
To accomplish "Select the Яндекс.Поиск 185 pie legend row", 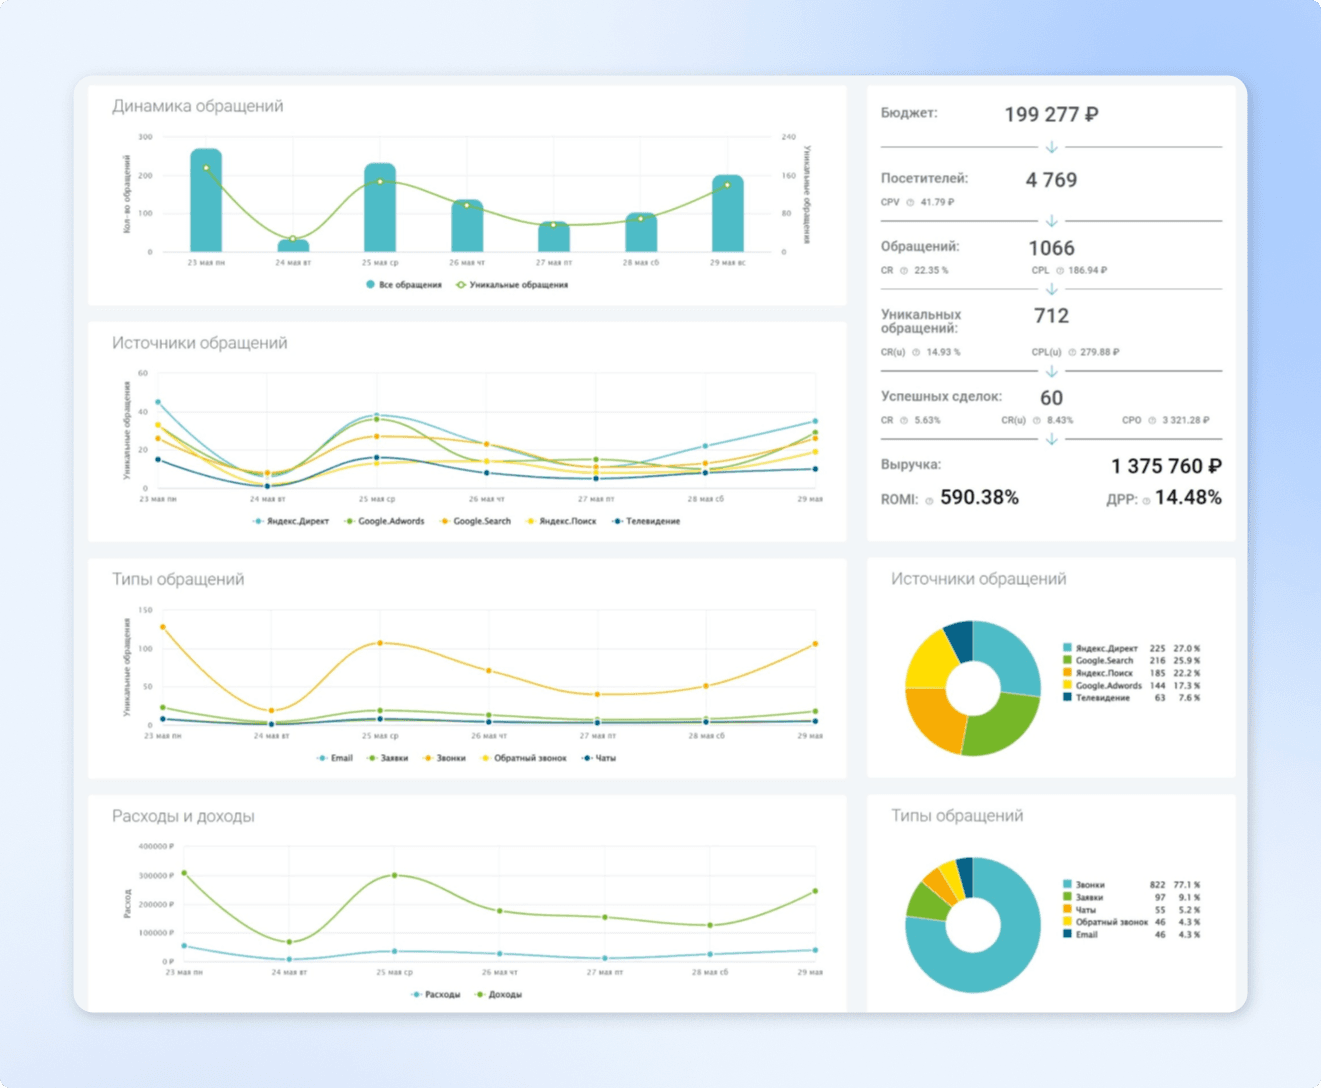I will (1131, 674).
